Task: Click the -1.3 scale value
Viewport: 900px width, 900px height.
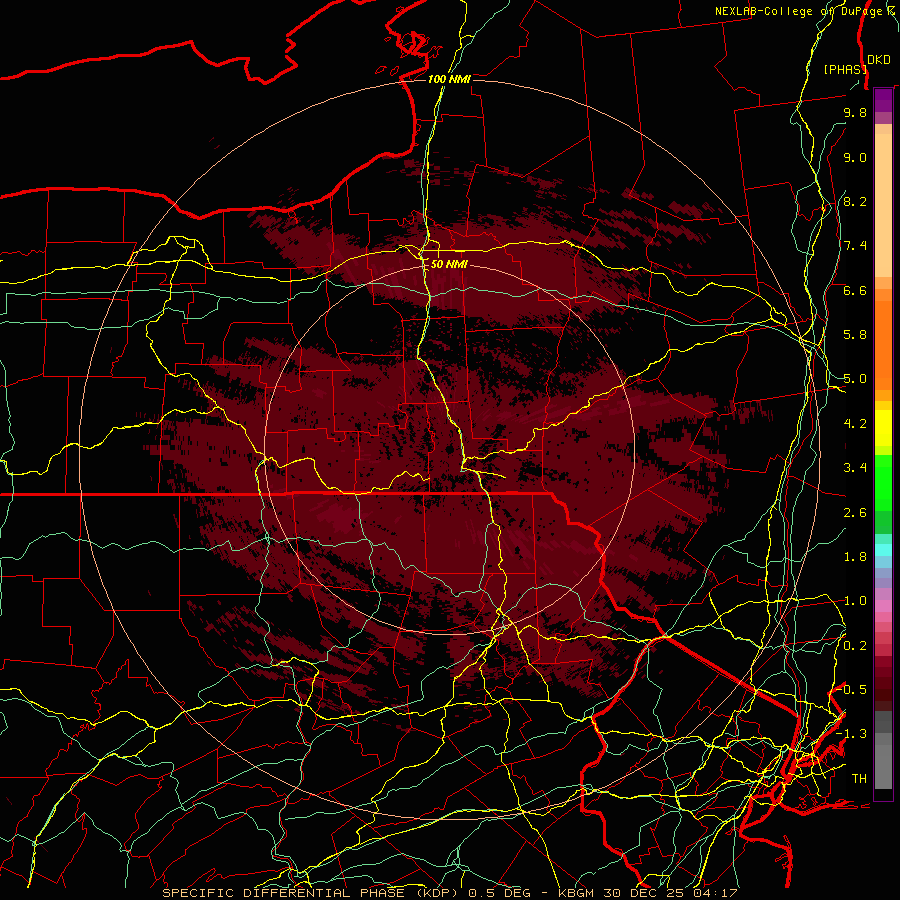Action: click(852, 734)
